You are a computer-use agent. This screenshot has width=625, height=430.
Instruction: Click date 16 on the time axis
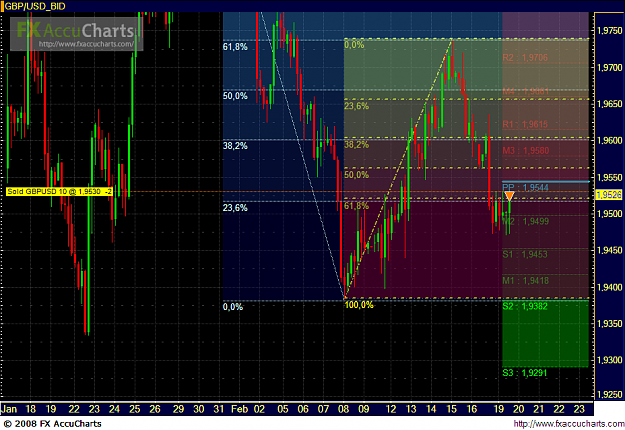pyautogui.click(x=472, y=409)
